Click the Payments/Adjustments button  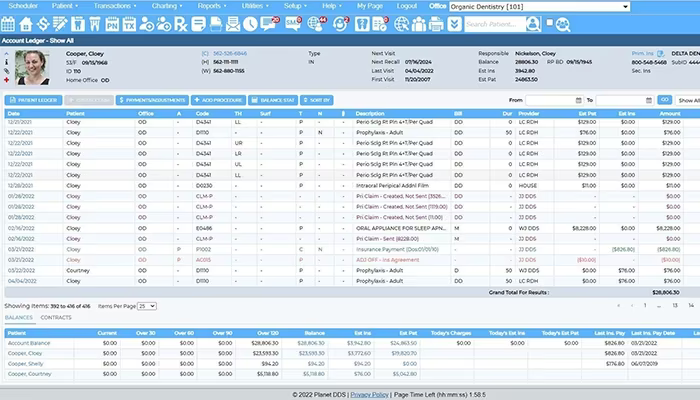152,100
